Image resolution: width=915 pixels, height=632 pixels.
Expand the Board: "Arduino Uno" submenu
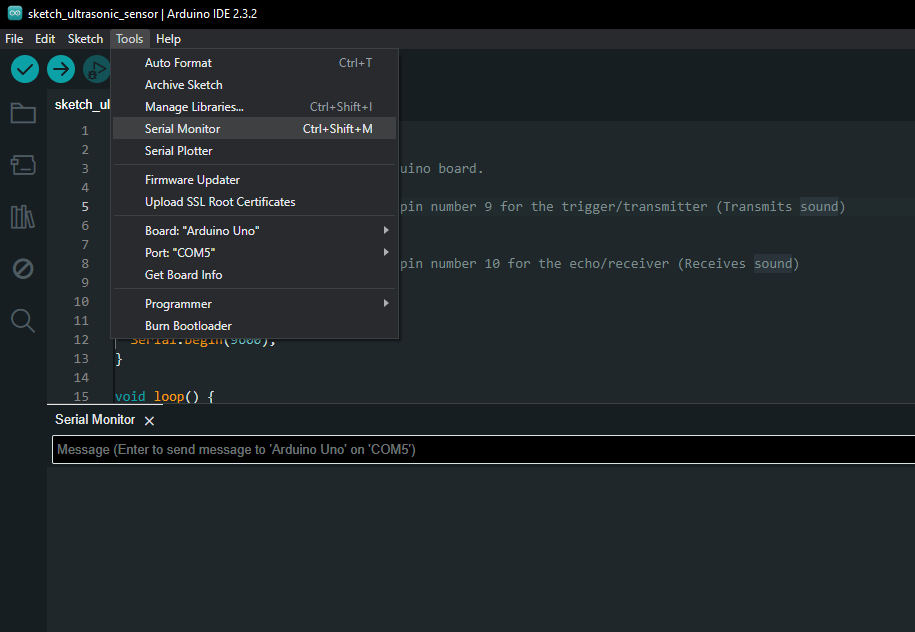(254, 231)
